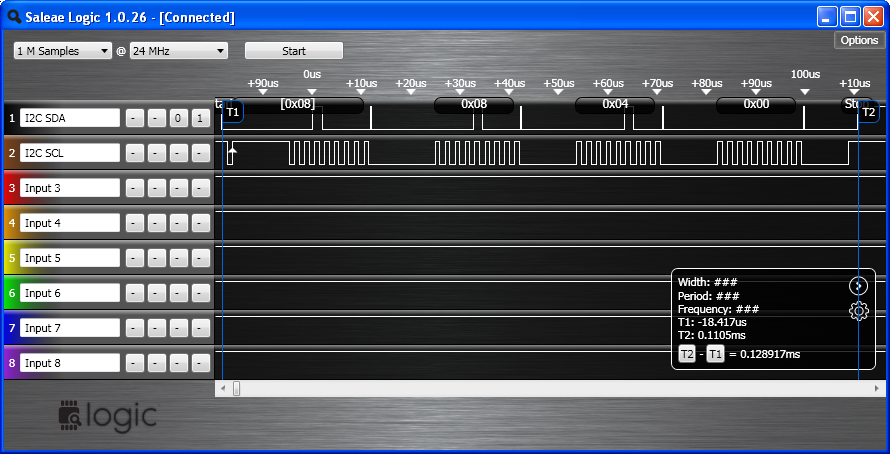Open the Options button
The width and height of the screenshot is (890, 454).
[859, 40]
